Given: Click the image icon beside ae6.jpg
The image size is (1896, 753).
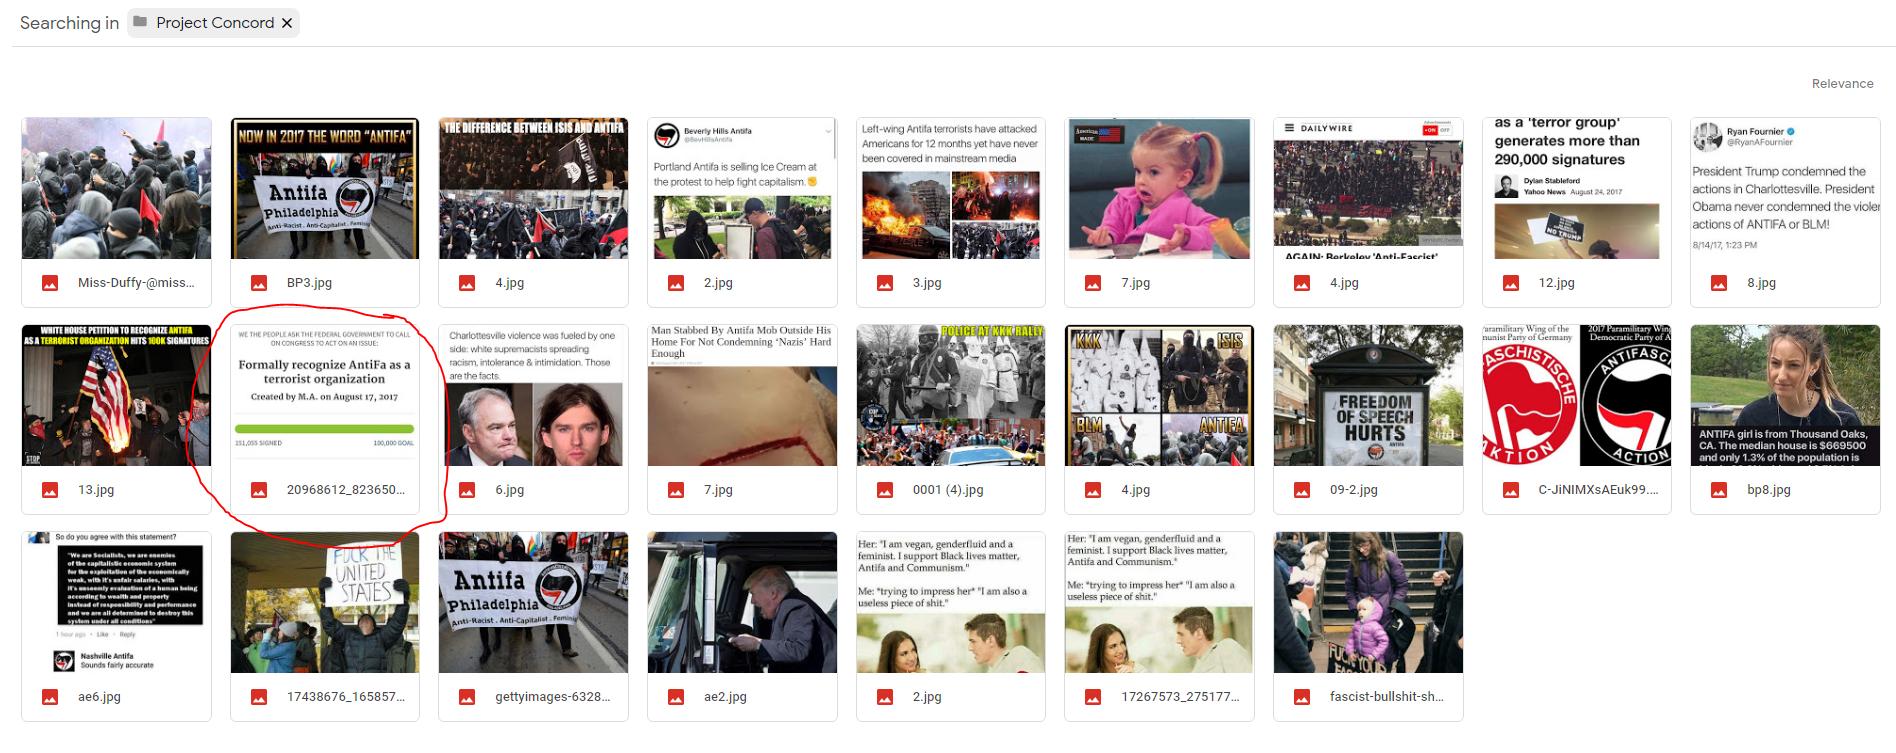Looking at the screenshot, I should pyautogui.click(x=50, y=697).
